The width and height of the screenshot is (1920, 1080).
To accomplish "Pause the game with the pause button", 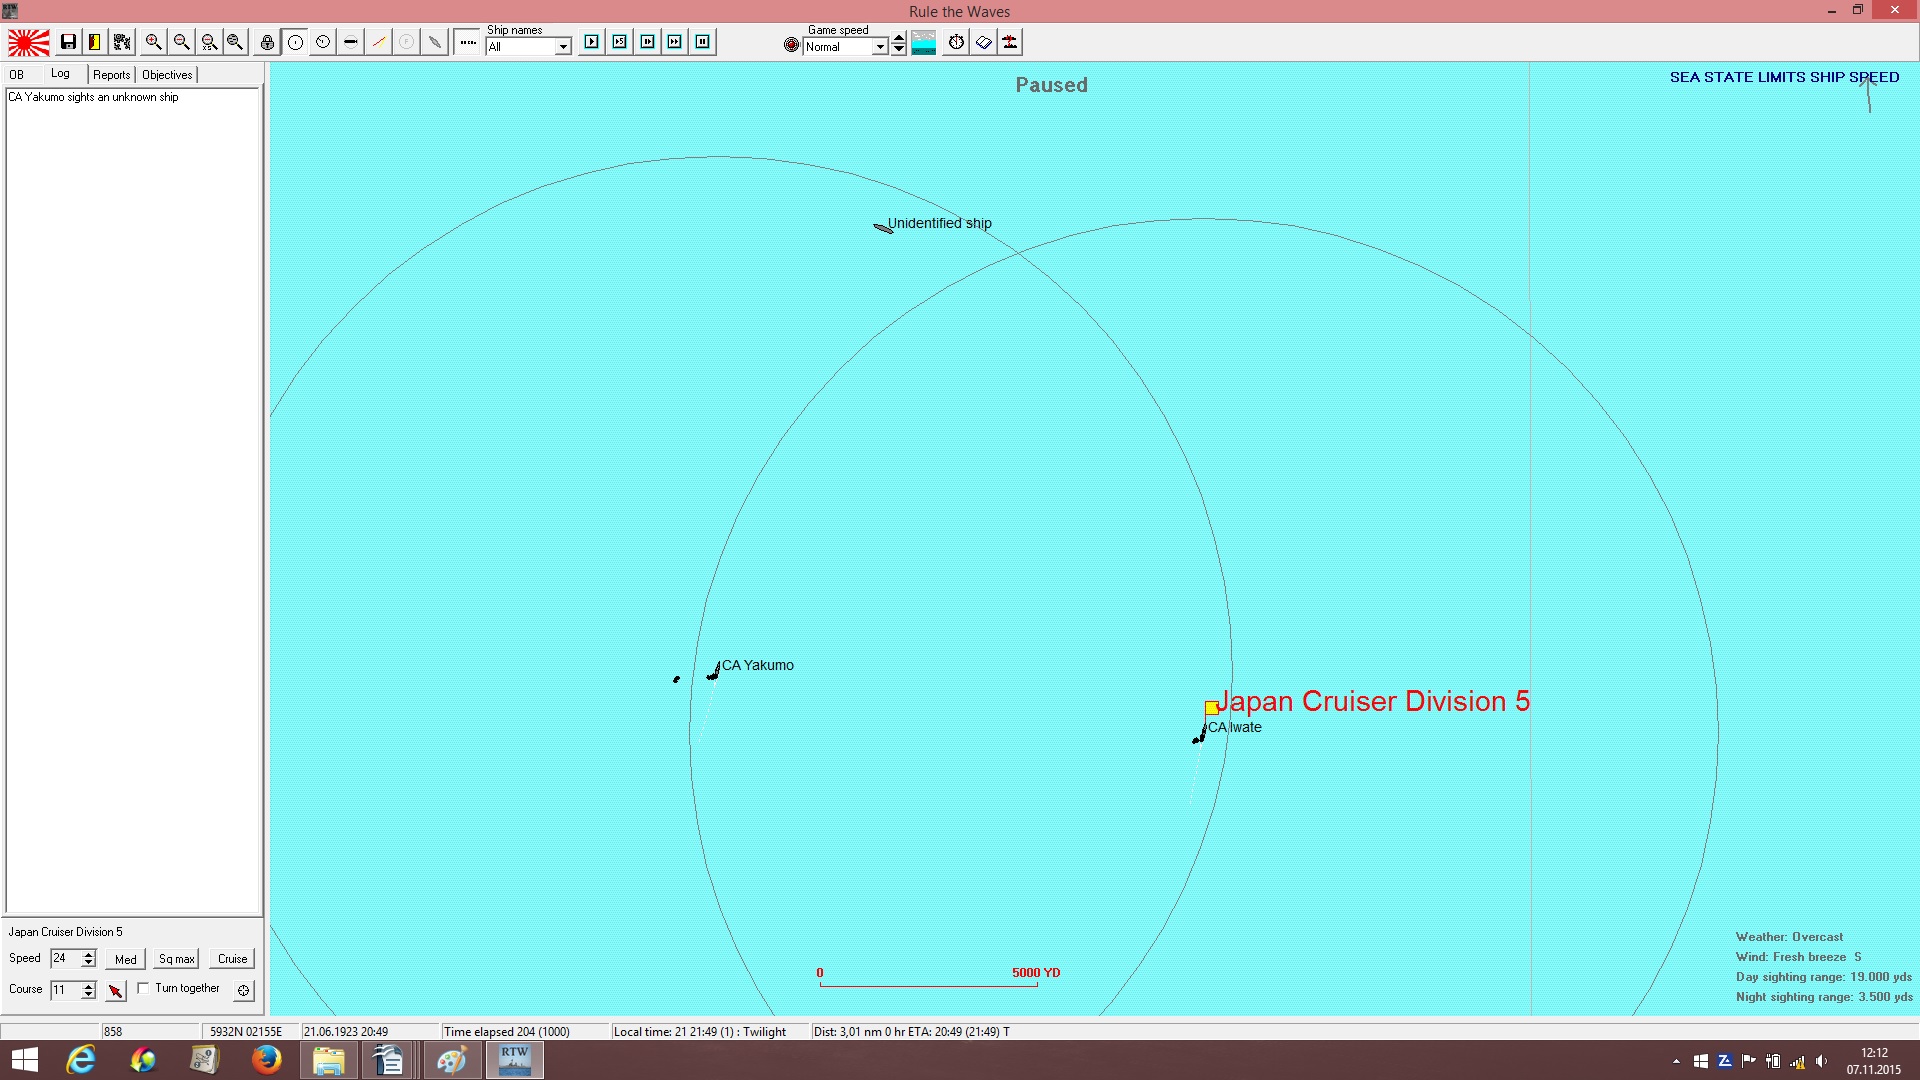I will coord(703,42).
